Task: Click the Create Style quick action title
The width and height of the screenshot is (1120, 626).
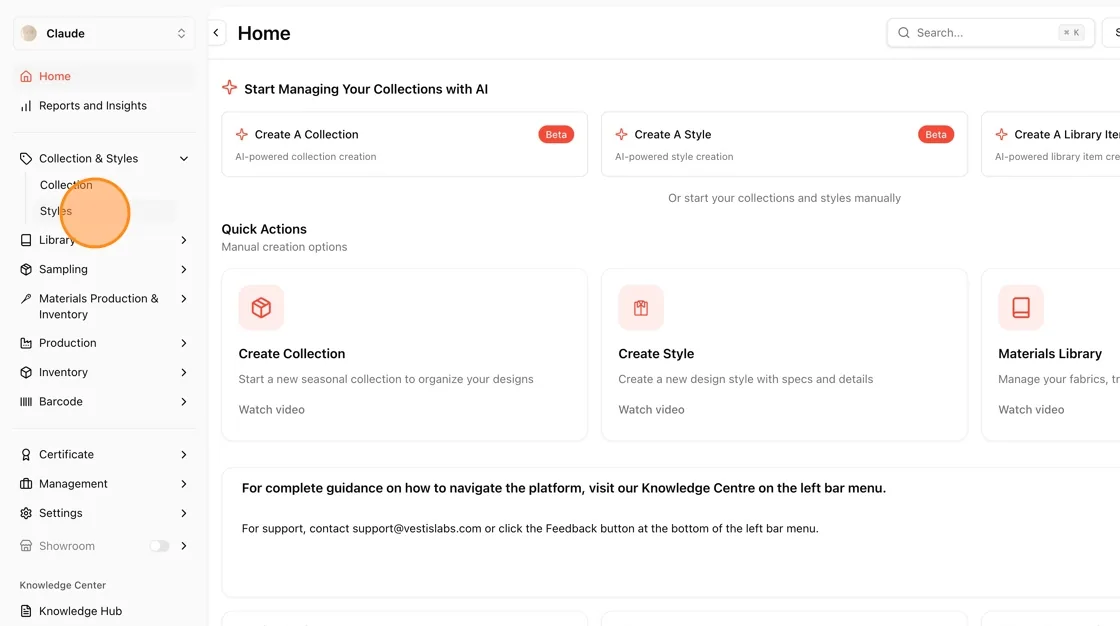Action: point(656,354)
